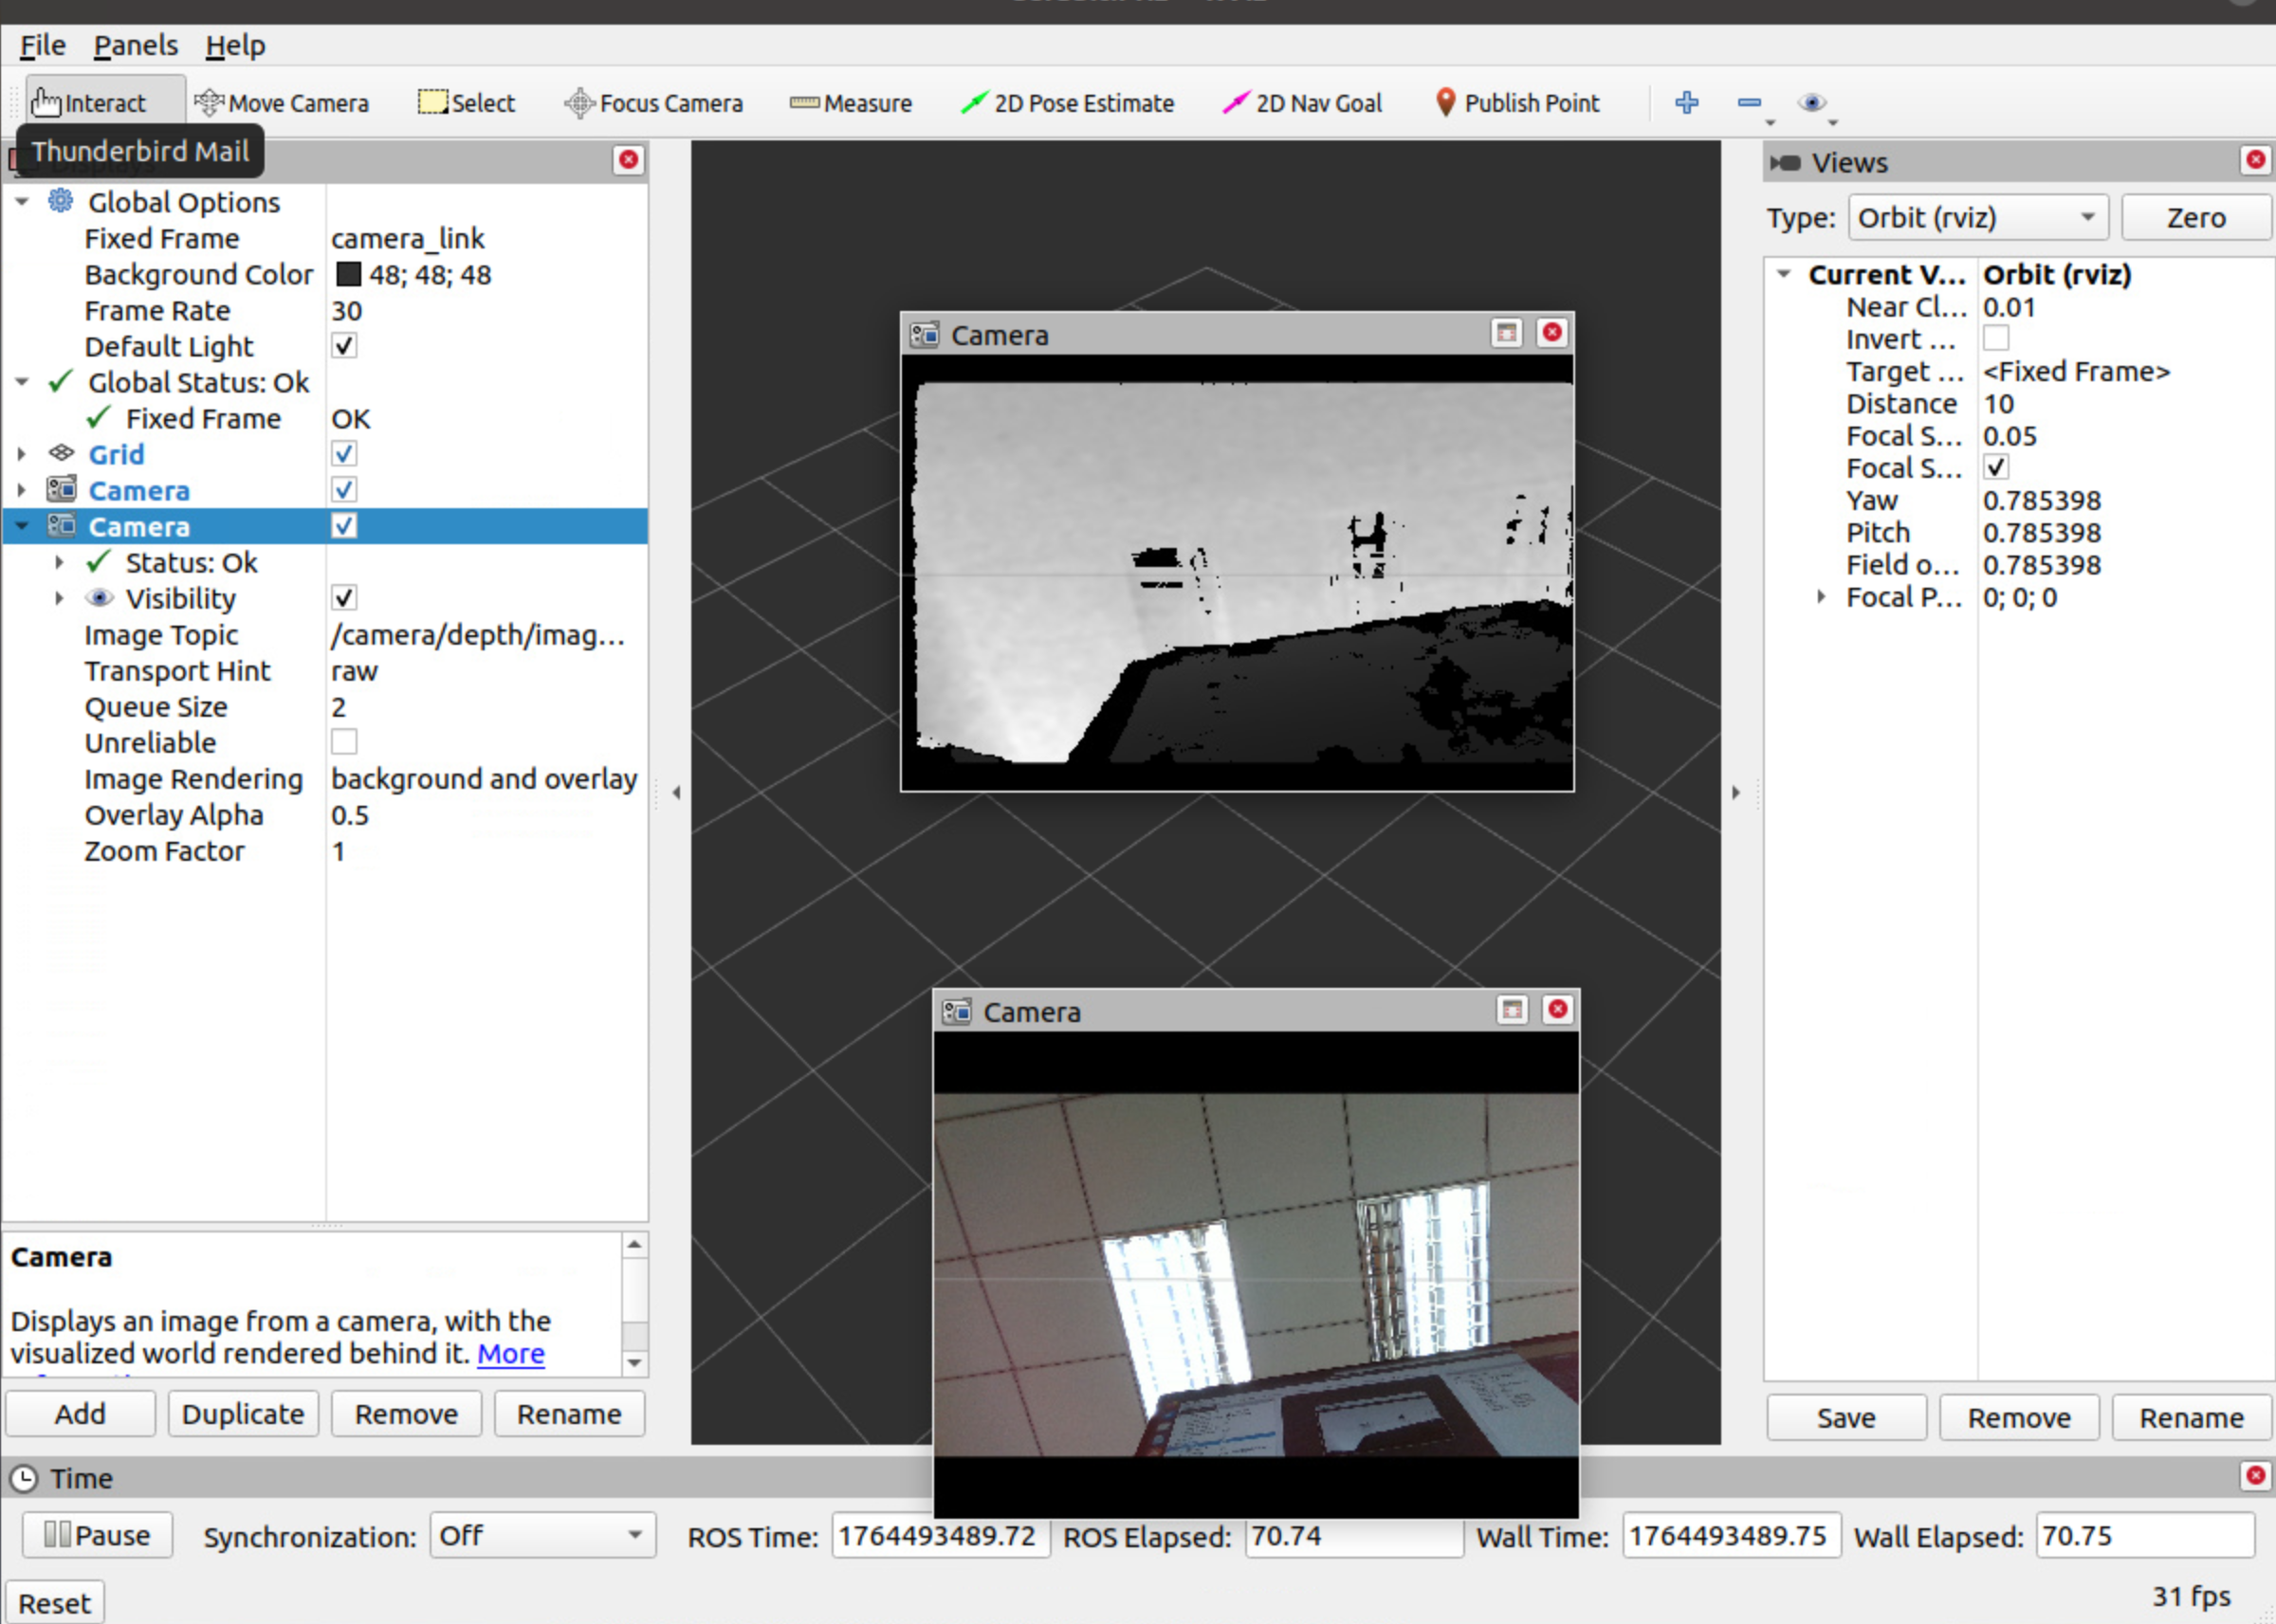Click the blue minus remove-tool icon

click(1749, 103)
